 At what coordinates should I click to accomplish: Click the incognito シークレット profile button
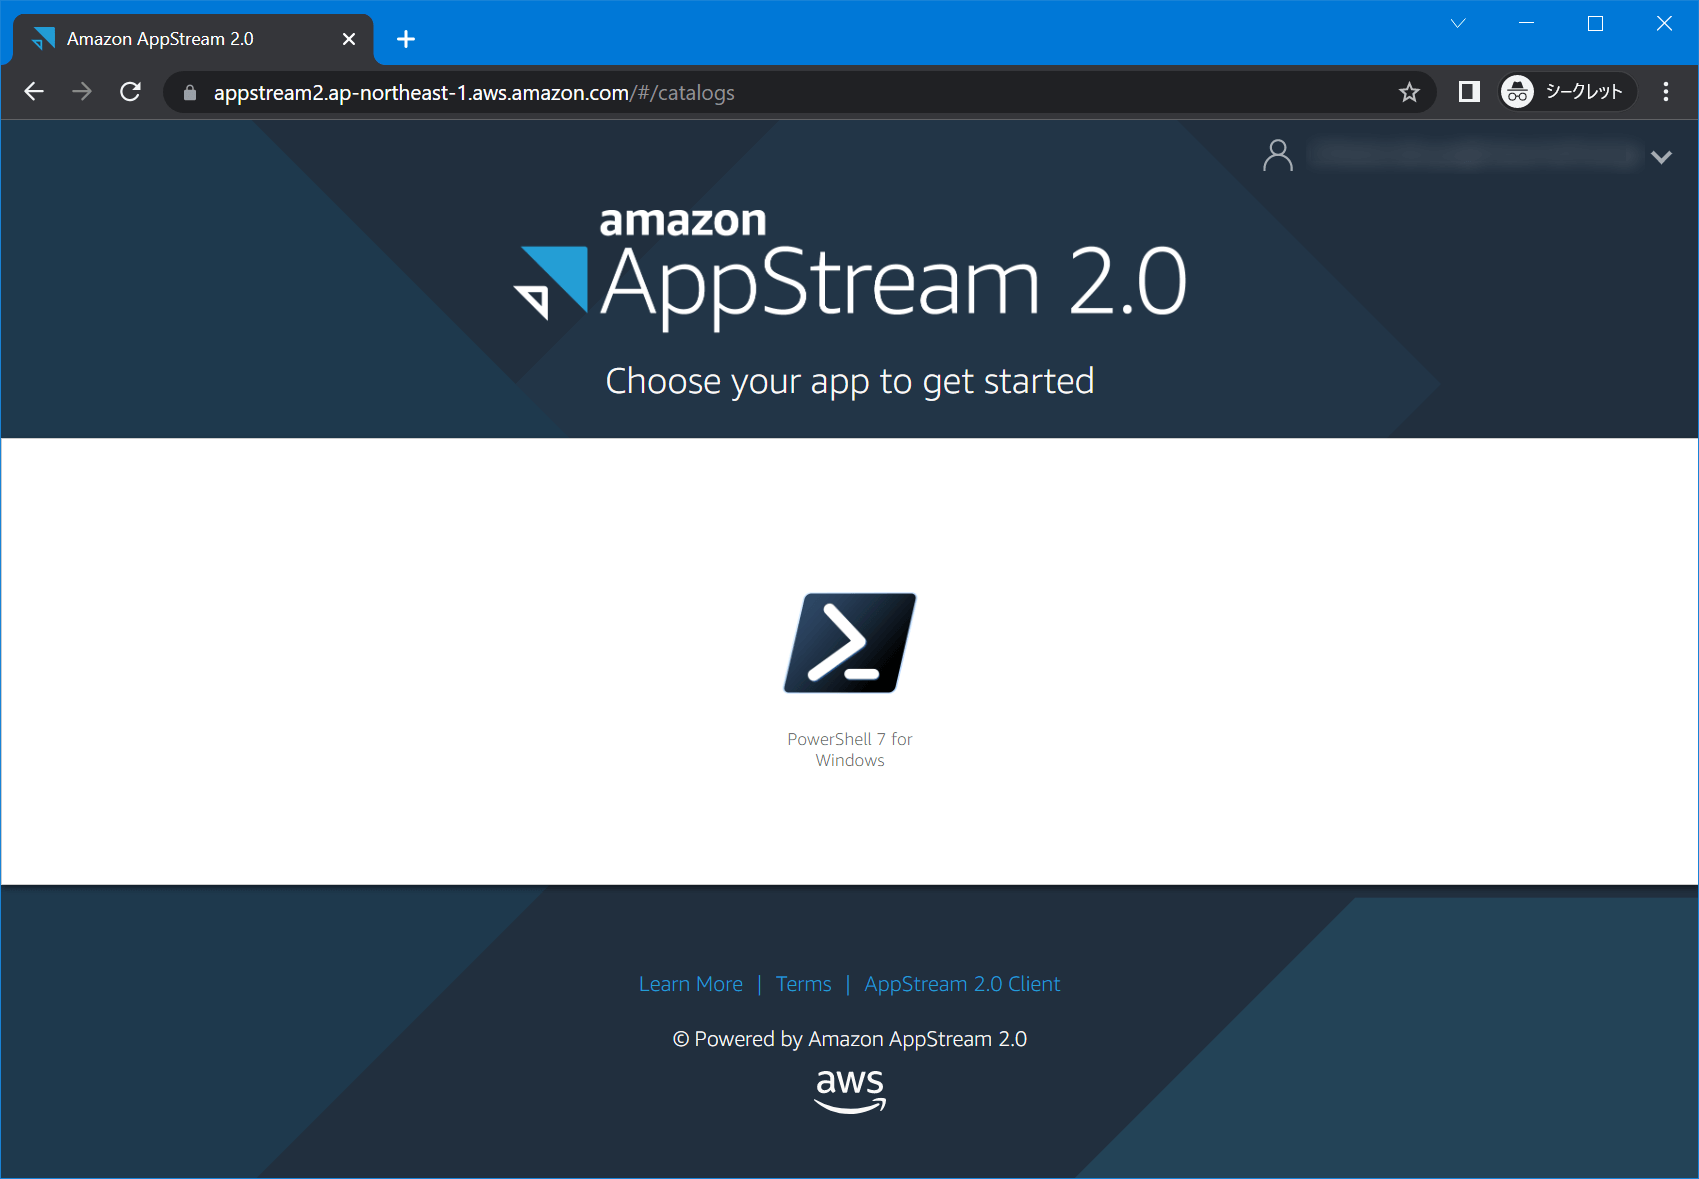(x=1567, y=92)
